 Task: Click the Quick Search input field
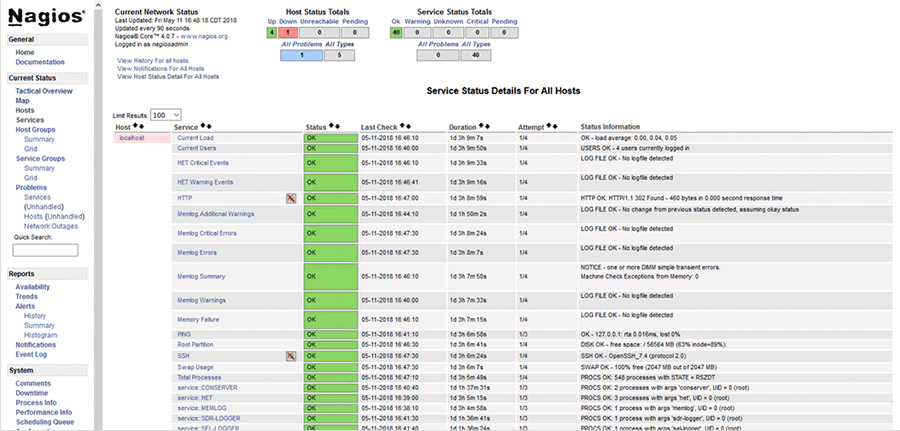45,250
